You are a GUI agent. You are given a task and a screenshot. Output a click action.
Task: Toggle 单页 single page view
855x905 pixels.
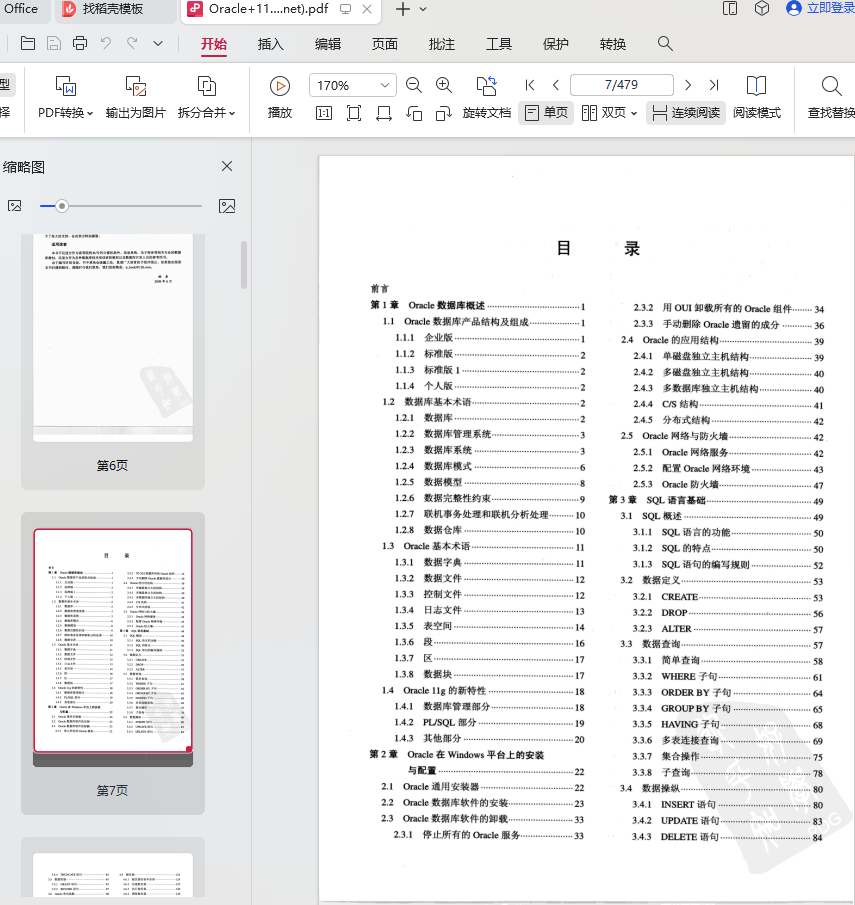(x=546, y=113)
